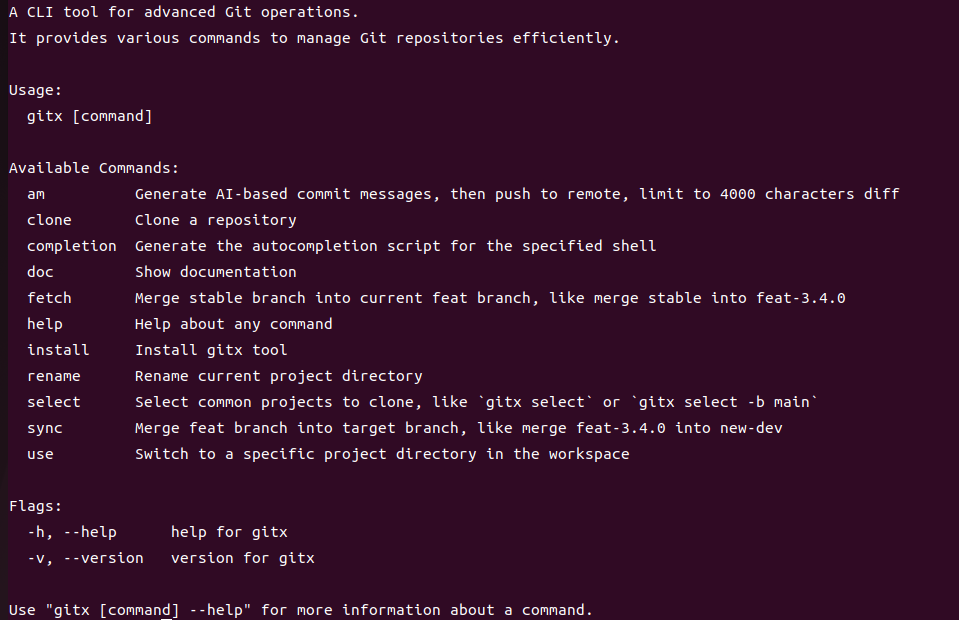Click the 'install' command name

[58, 350]
